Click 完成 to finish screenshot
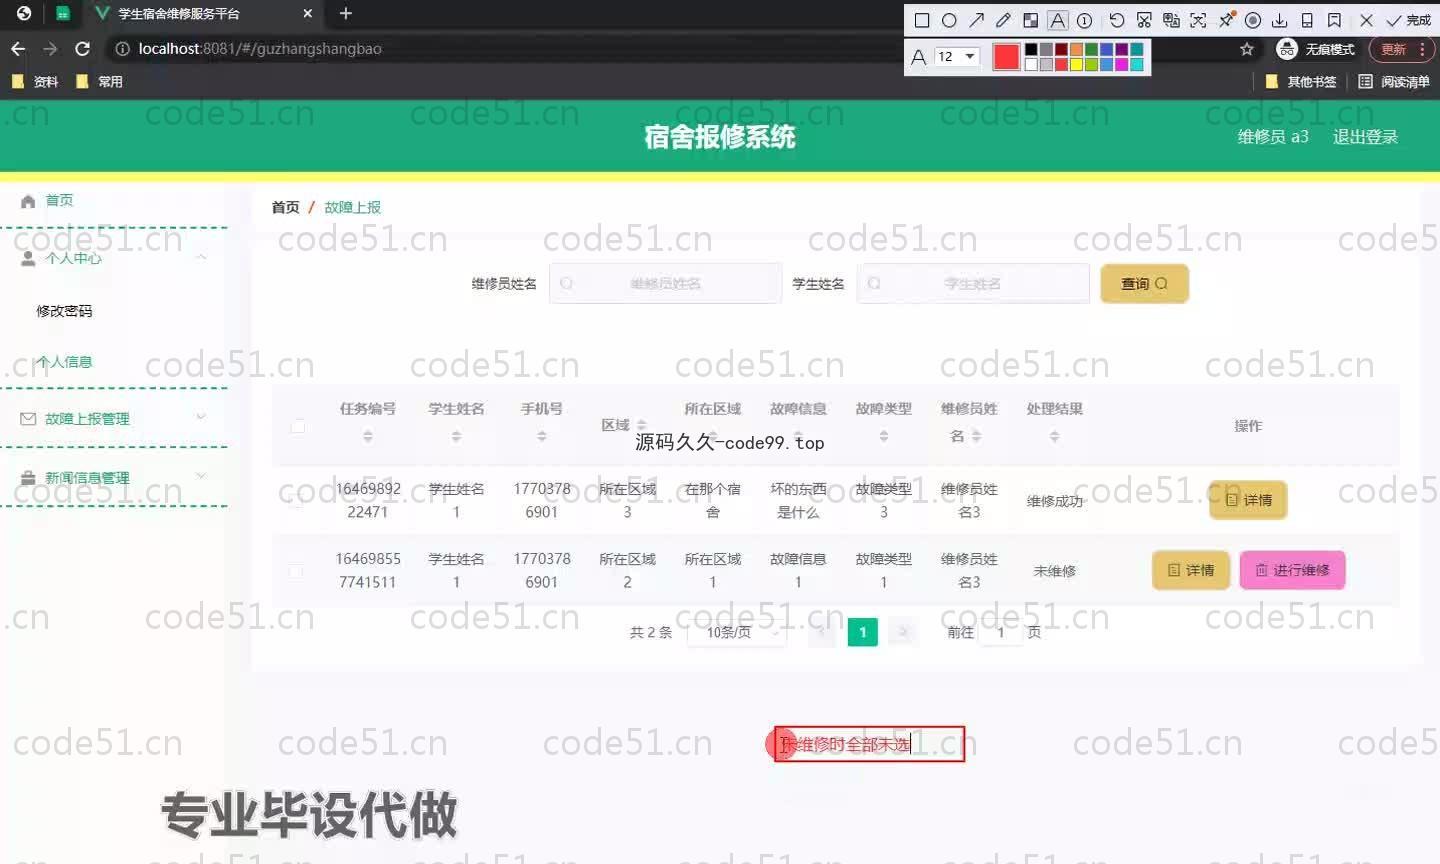This screenshot has height=864, width=1440. 1409,20
